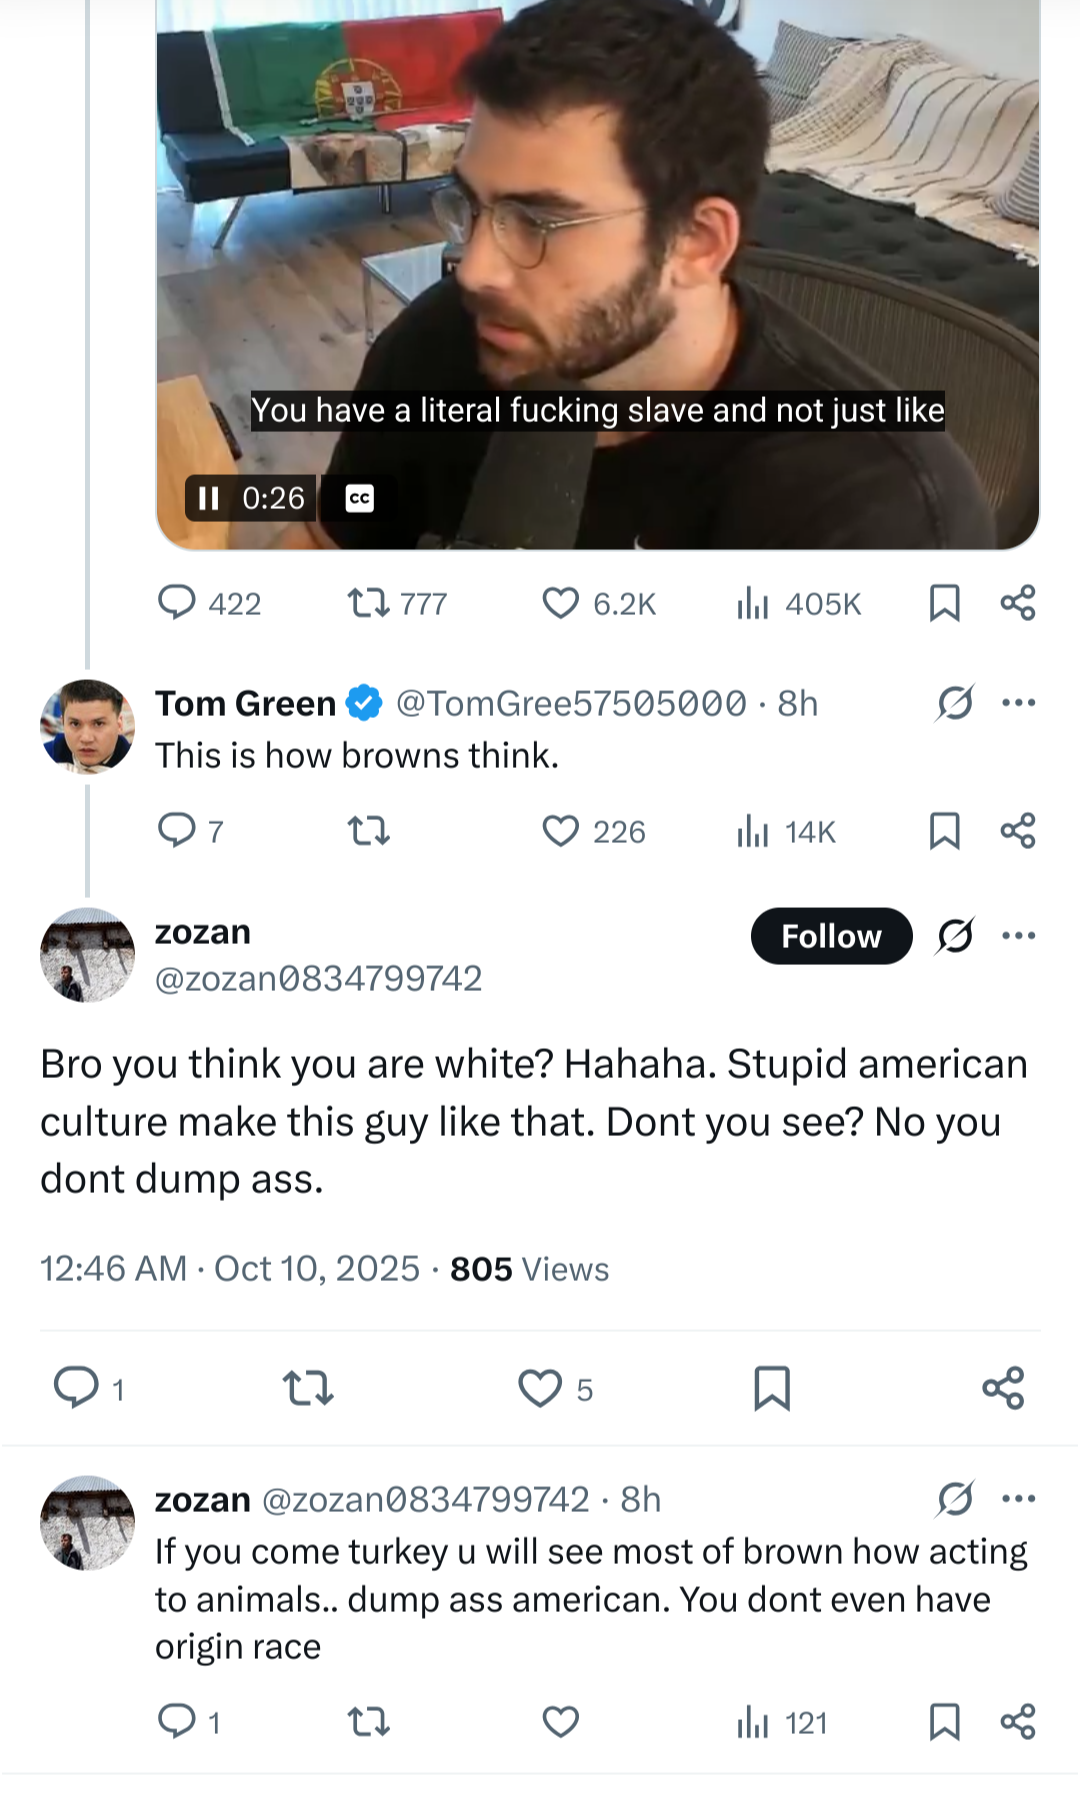The height and width of the screenshot is (1798, 1080).
Task: Reply to zozan's tweet about turkey
Action: tap(188, 1722)
